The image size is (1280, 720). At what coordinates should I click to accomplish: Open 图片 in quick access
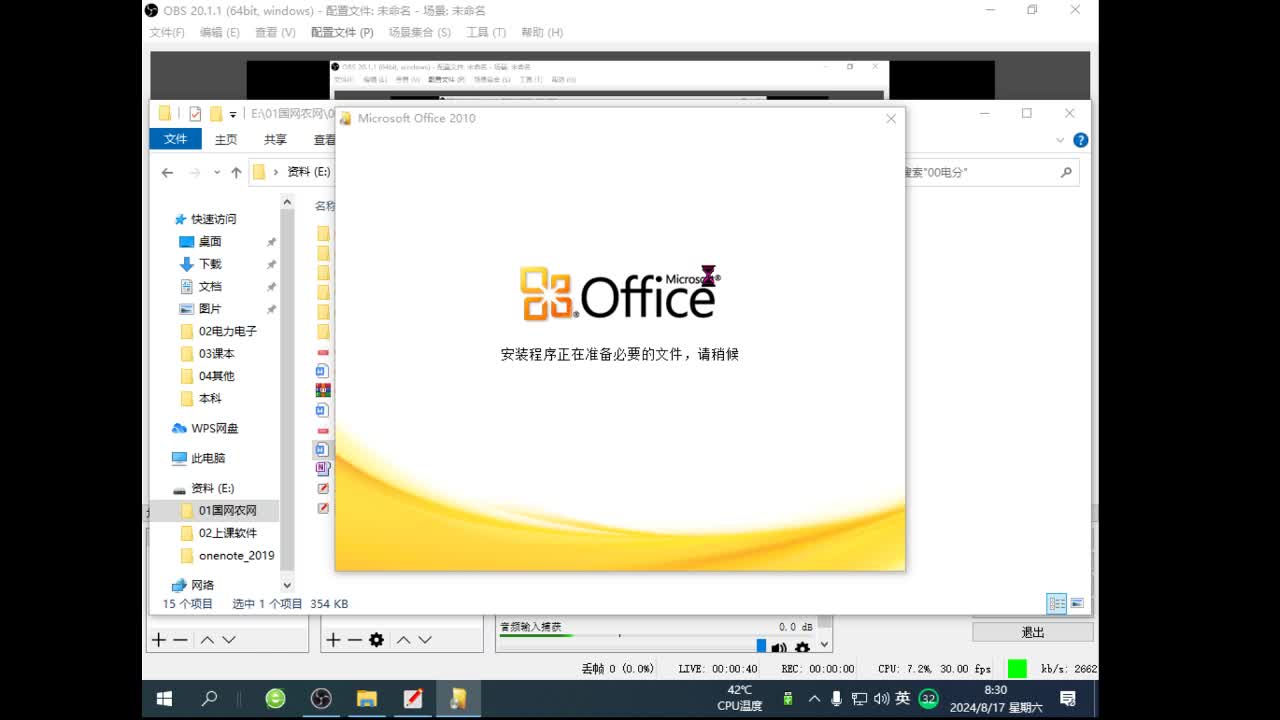point(210,309)
